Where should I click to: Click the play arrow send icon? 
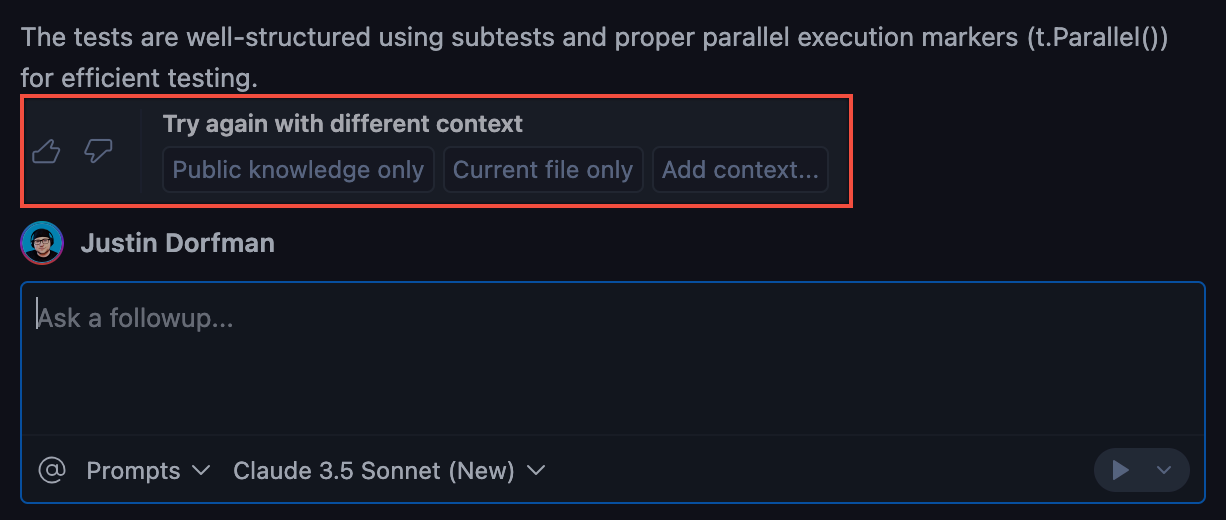(1121, 470)
